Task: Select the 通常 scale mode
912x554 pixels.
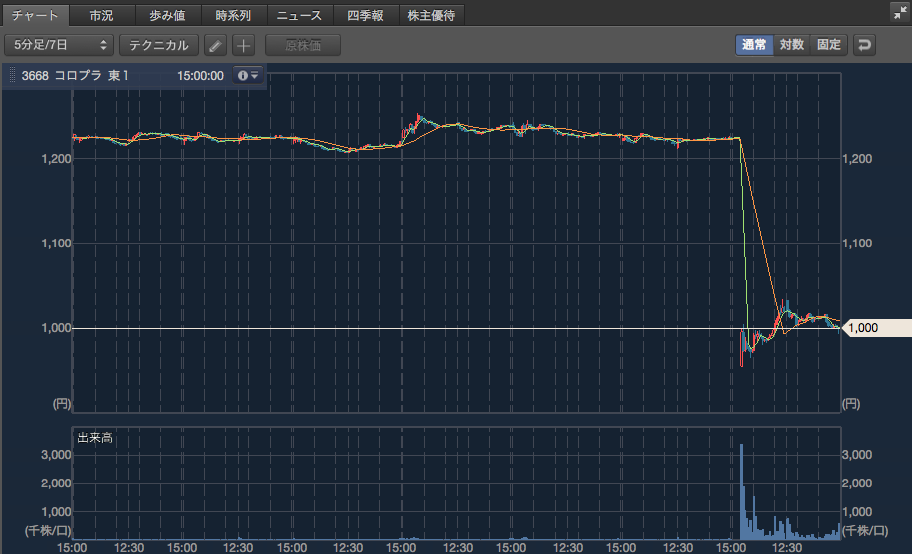Action: [754, 45]
